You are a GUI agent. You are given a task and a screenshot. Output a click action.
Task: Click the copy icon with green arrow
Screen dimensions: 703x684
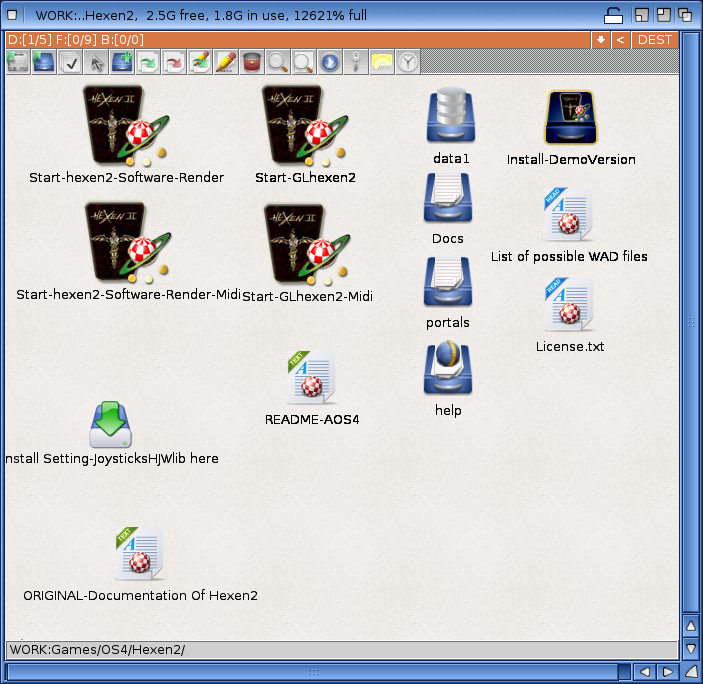(x=148, y=62)
